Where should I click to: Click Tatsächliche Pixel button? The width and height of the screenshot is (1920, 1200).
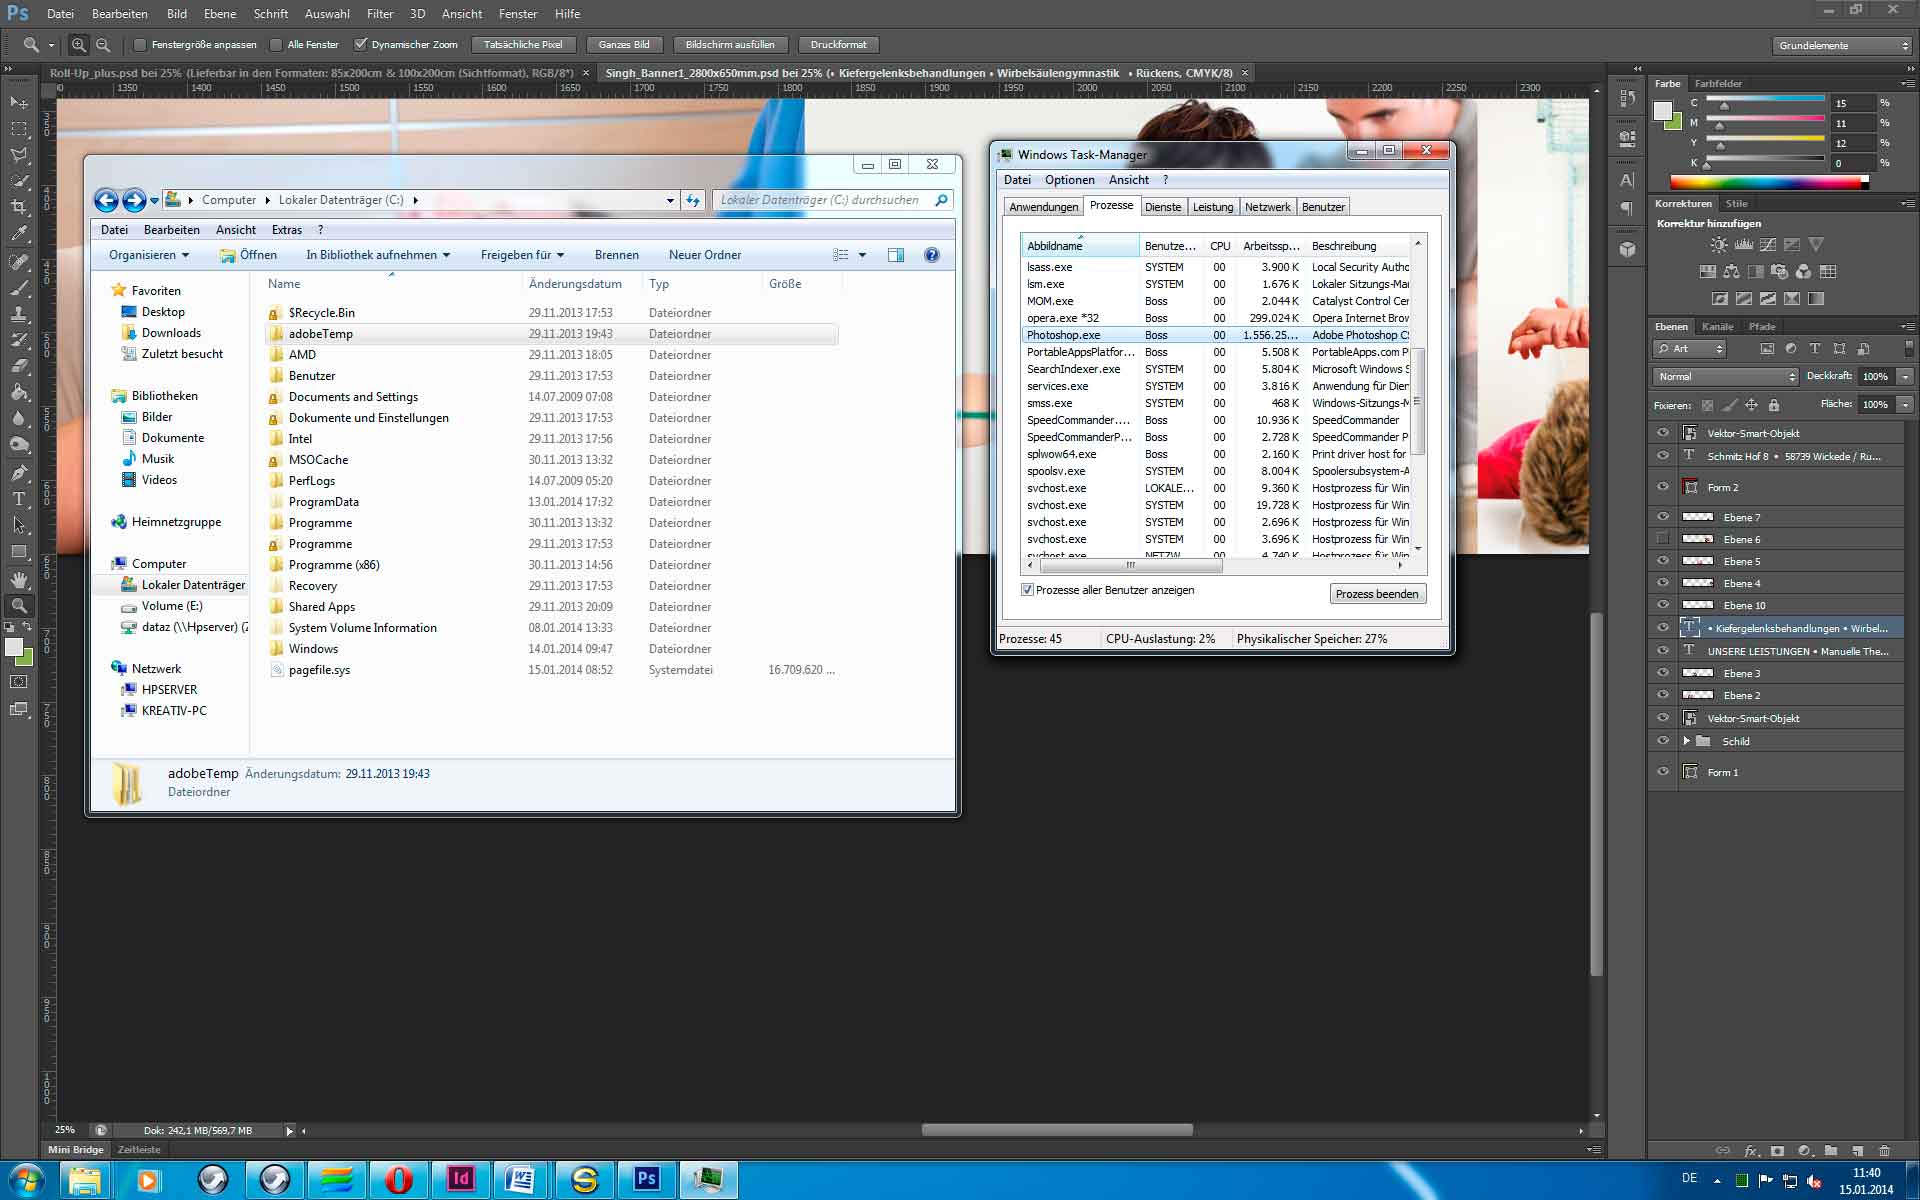click(523, 45)
